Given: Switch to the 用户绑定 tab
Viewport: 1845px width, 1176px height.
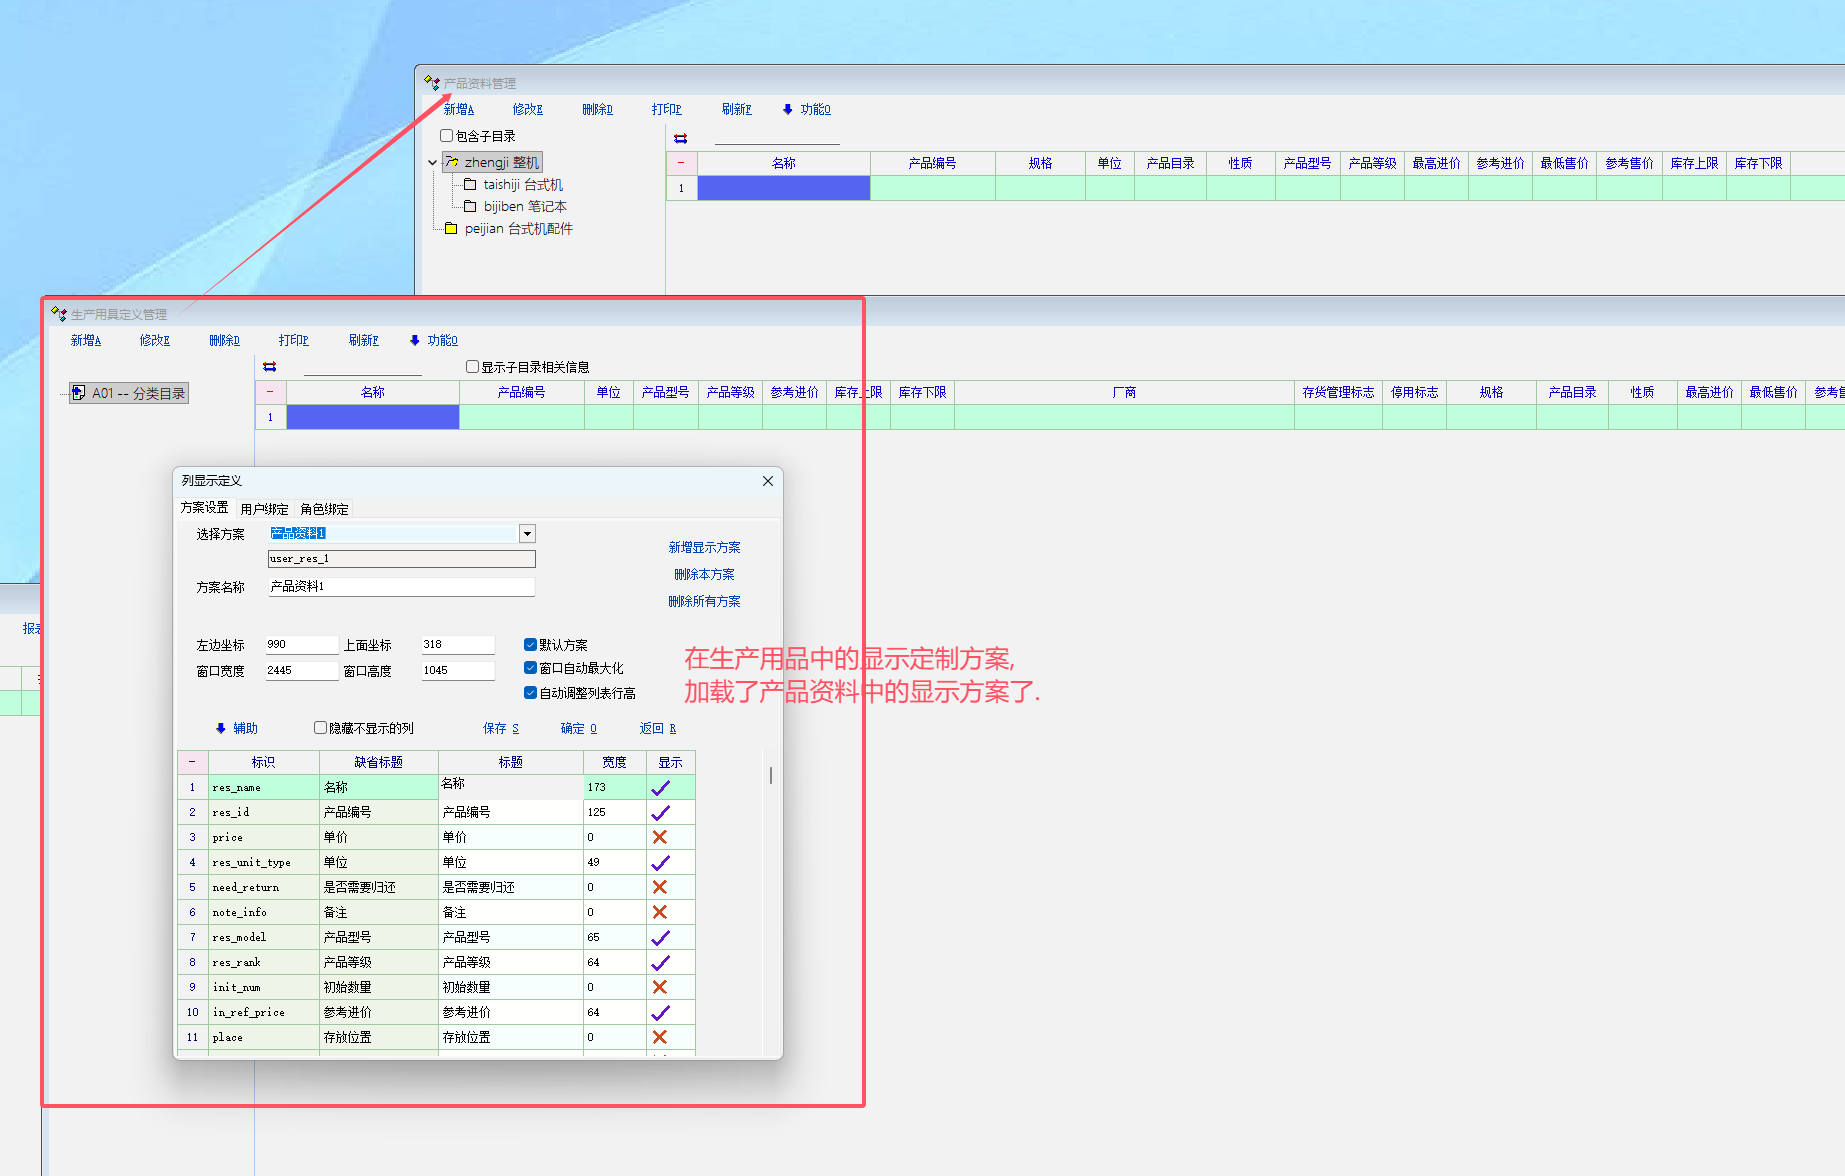Looking at the screenshot, I should [264, 509].
